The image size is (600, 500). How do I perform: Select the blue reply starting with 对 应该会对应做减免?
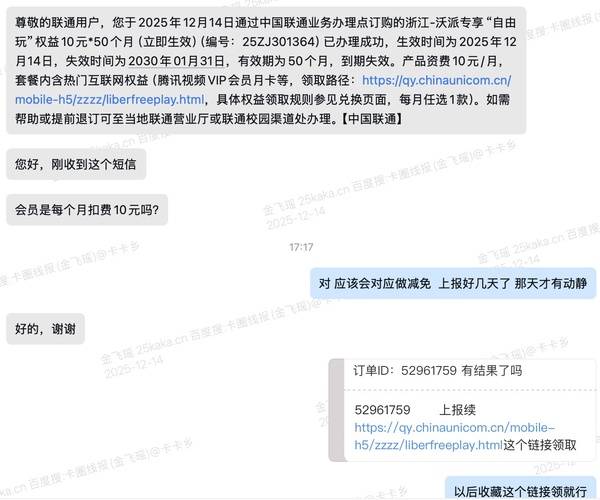(453, 283)
